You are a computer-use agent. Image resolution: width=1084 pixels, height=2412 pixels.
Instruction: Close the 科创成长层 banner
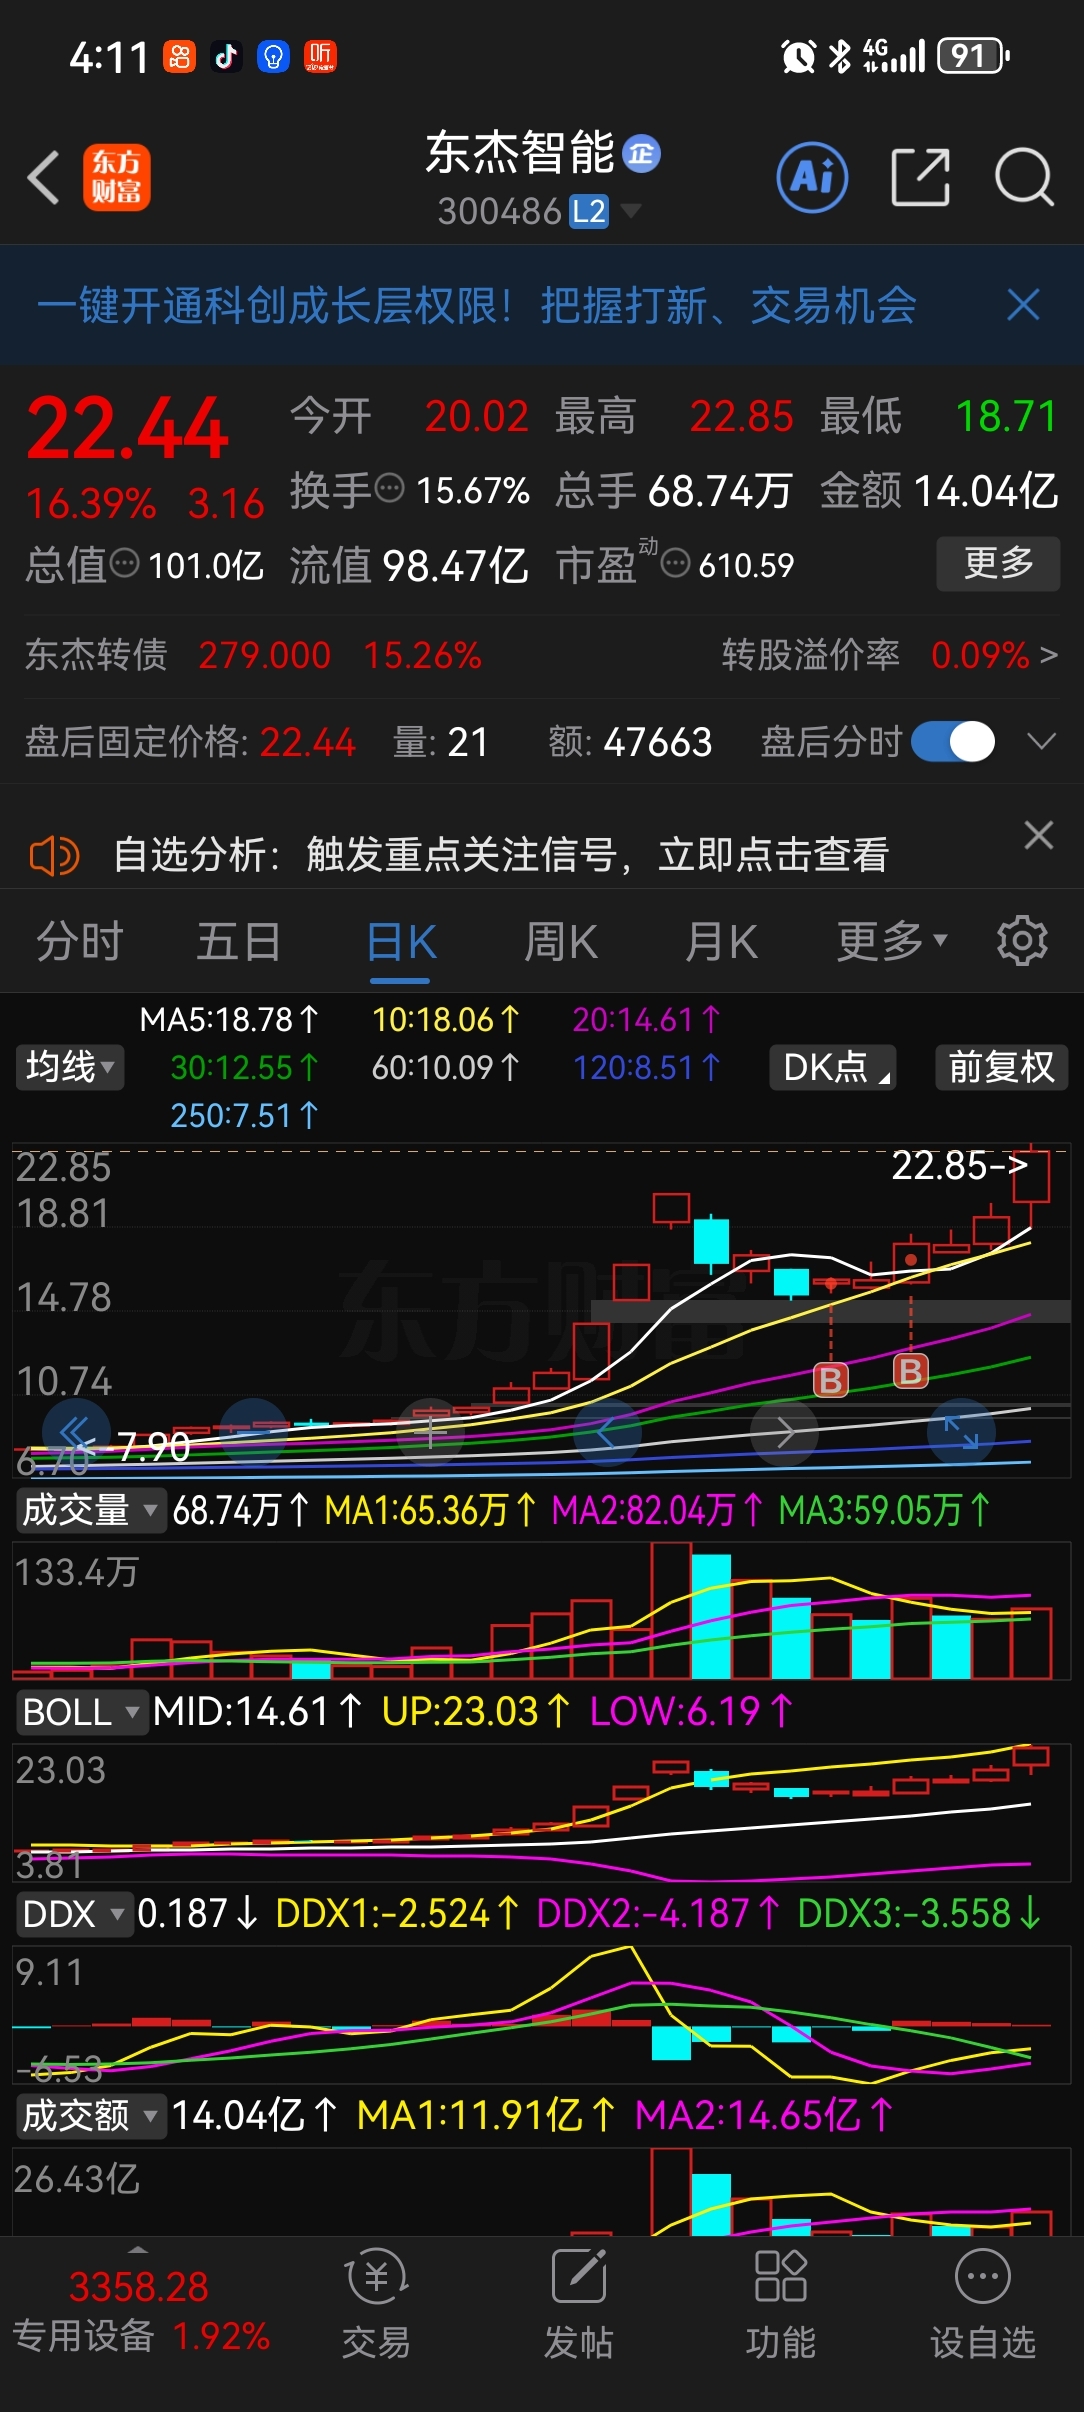click(1023, 305)
